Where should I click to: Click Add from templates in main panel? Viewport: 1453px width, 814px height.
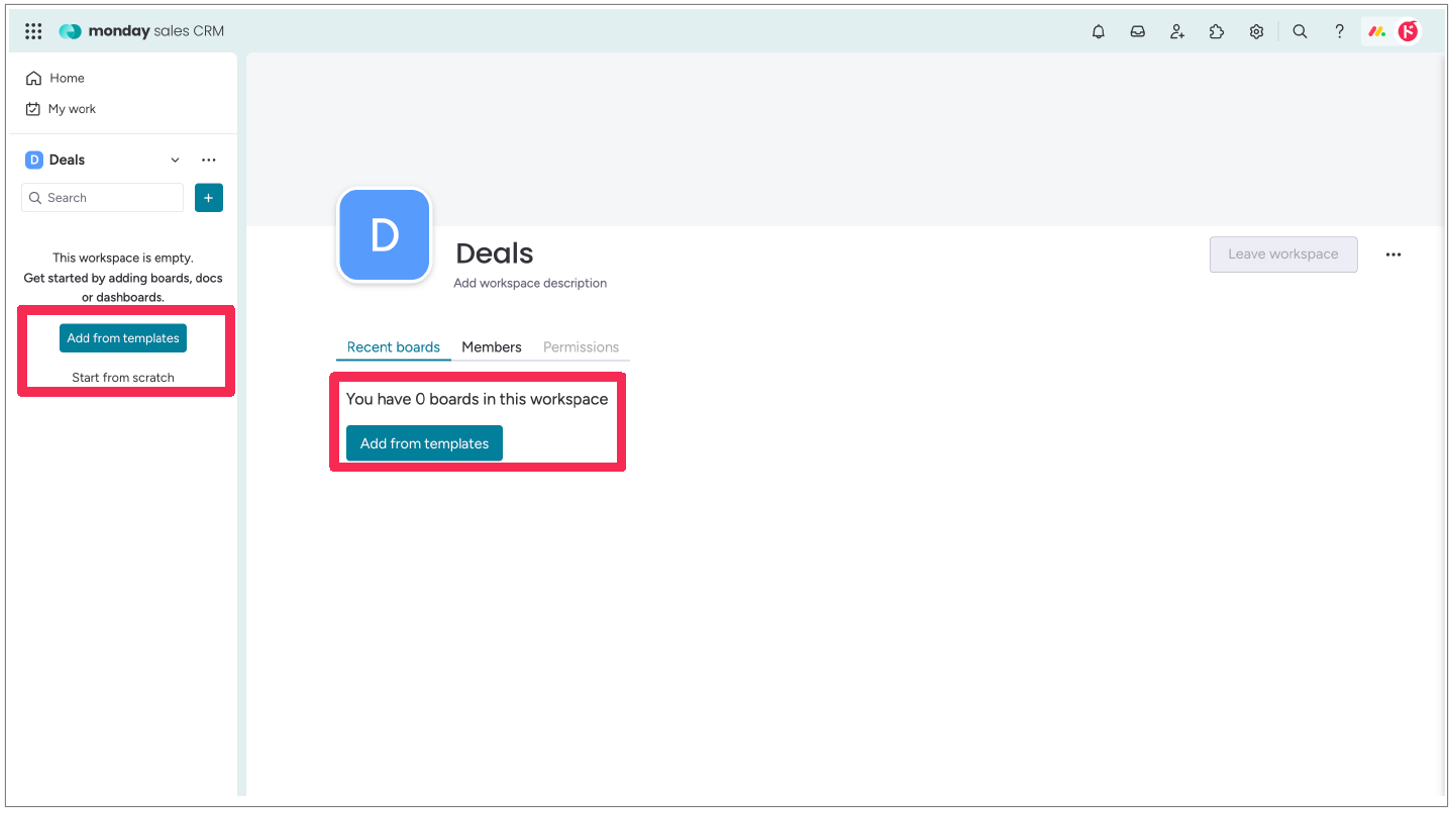coord(424,443)
